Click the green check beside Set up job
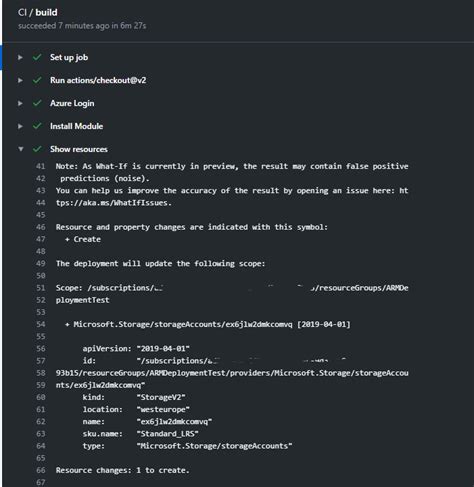The image size is (474, 487). coord(37,57)
